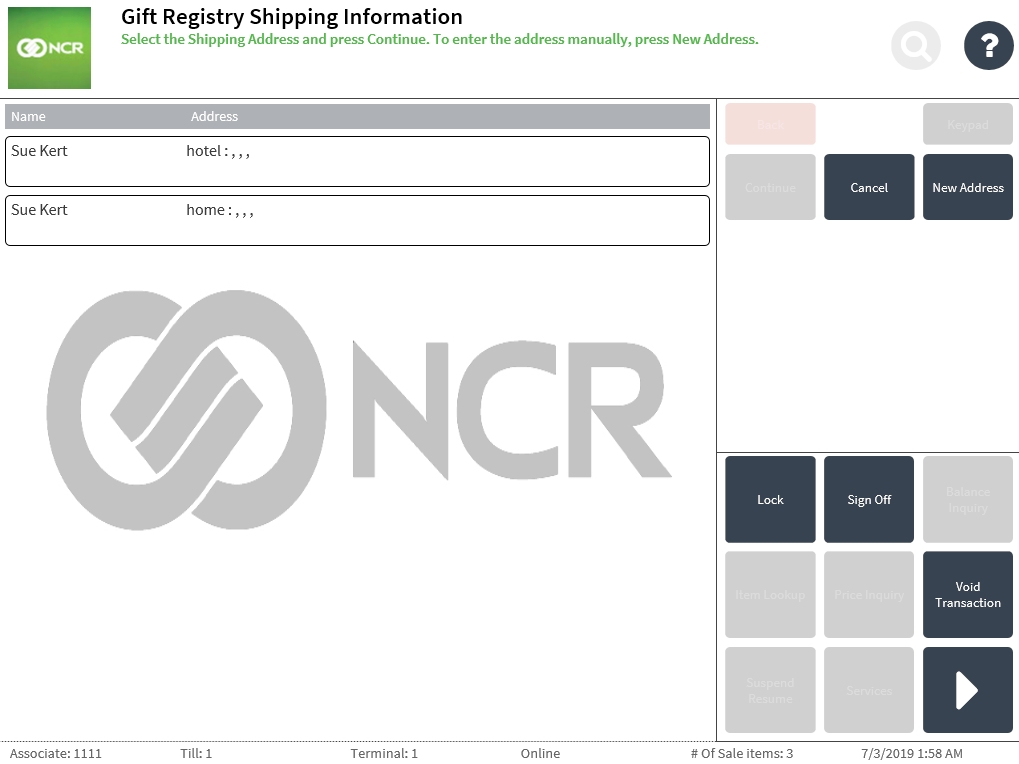
Task: Click the greyed-out Back button
Action: click(x=770, y=123)
